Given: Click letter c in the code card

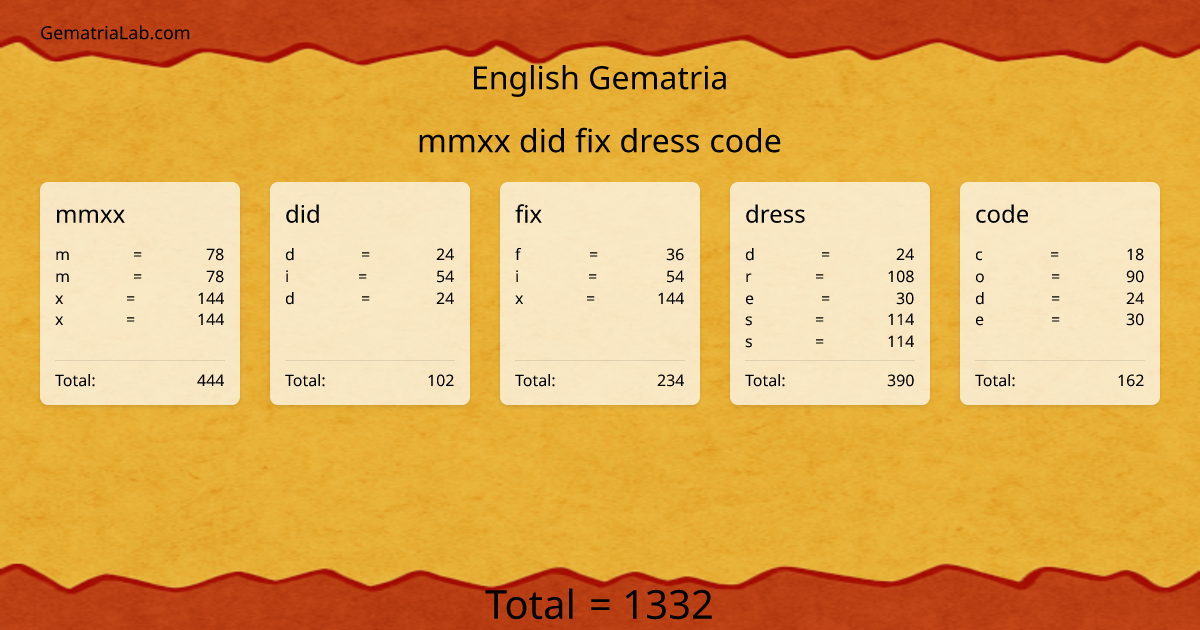Looking at the screenshot, I should coord(979,255).
